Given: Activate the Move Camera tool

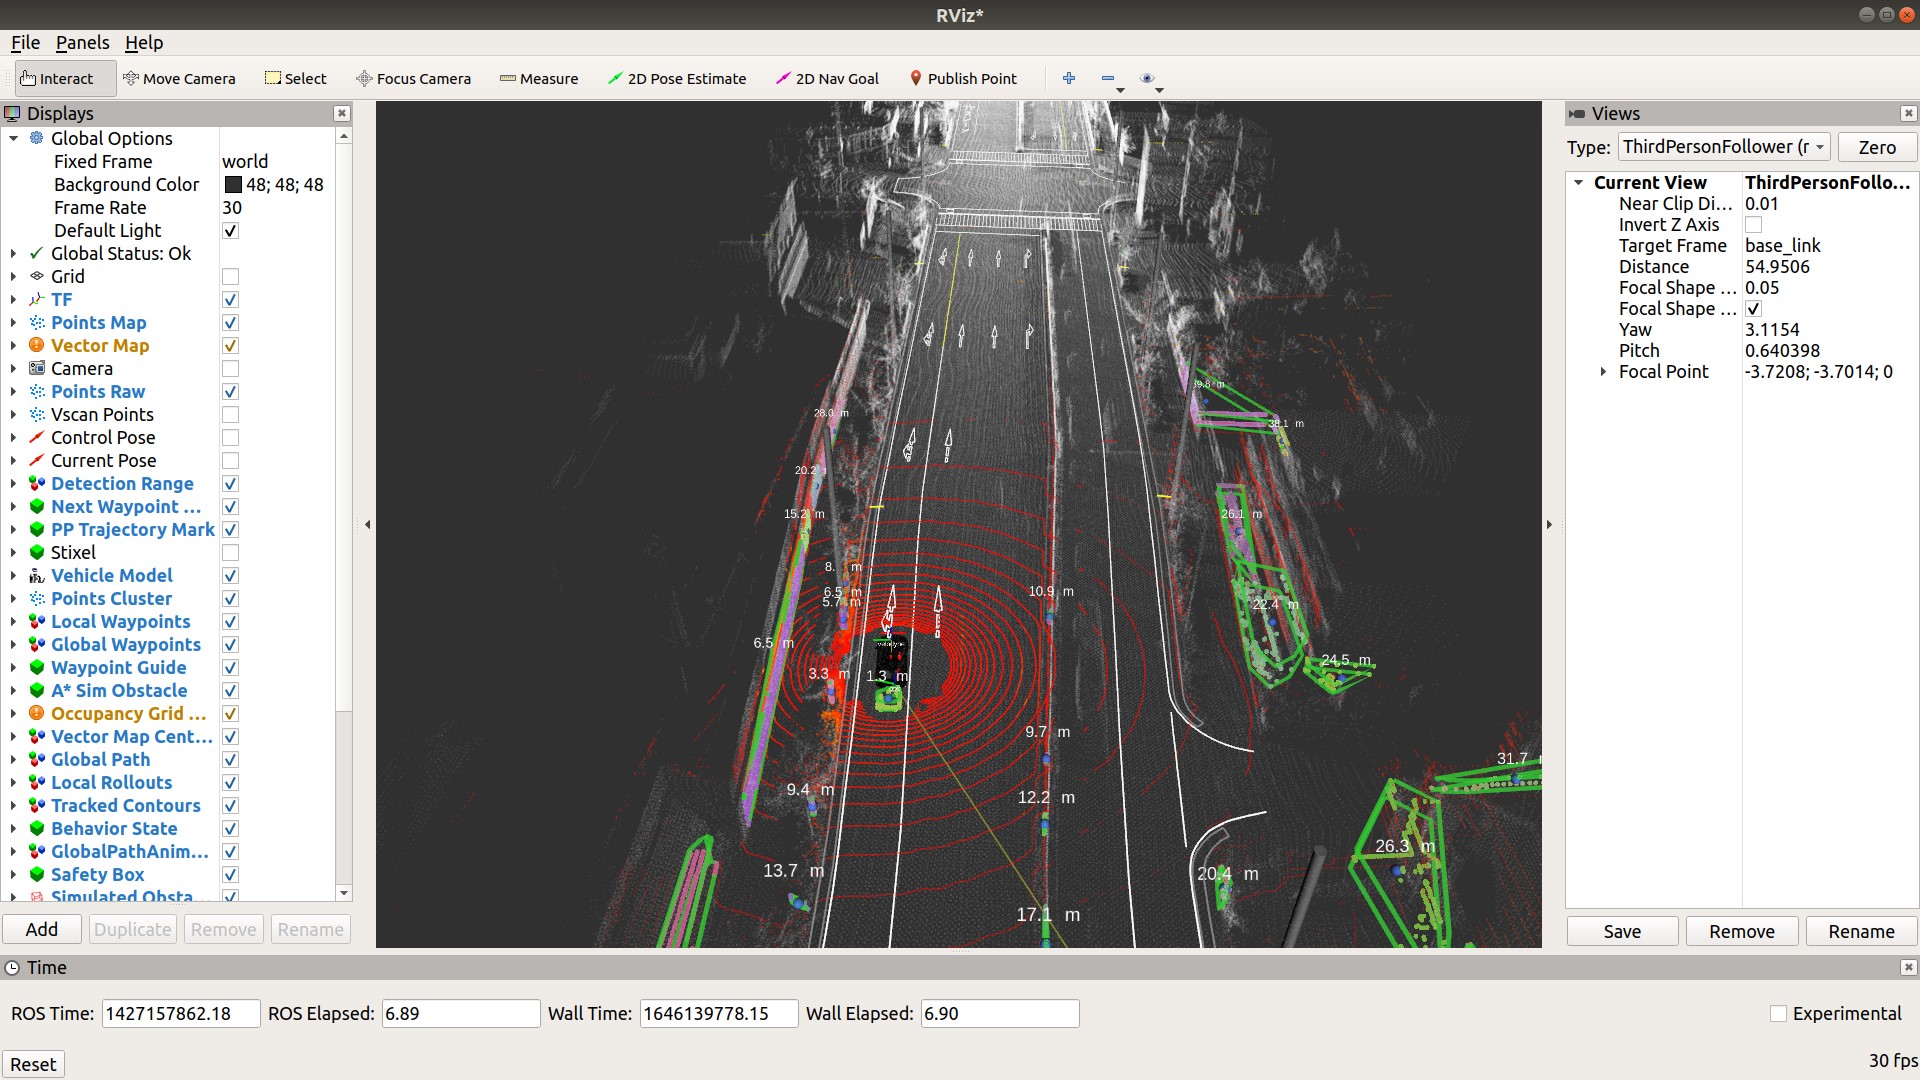Looking at the screenshot, I should pos(179,79).
